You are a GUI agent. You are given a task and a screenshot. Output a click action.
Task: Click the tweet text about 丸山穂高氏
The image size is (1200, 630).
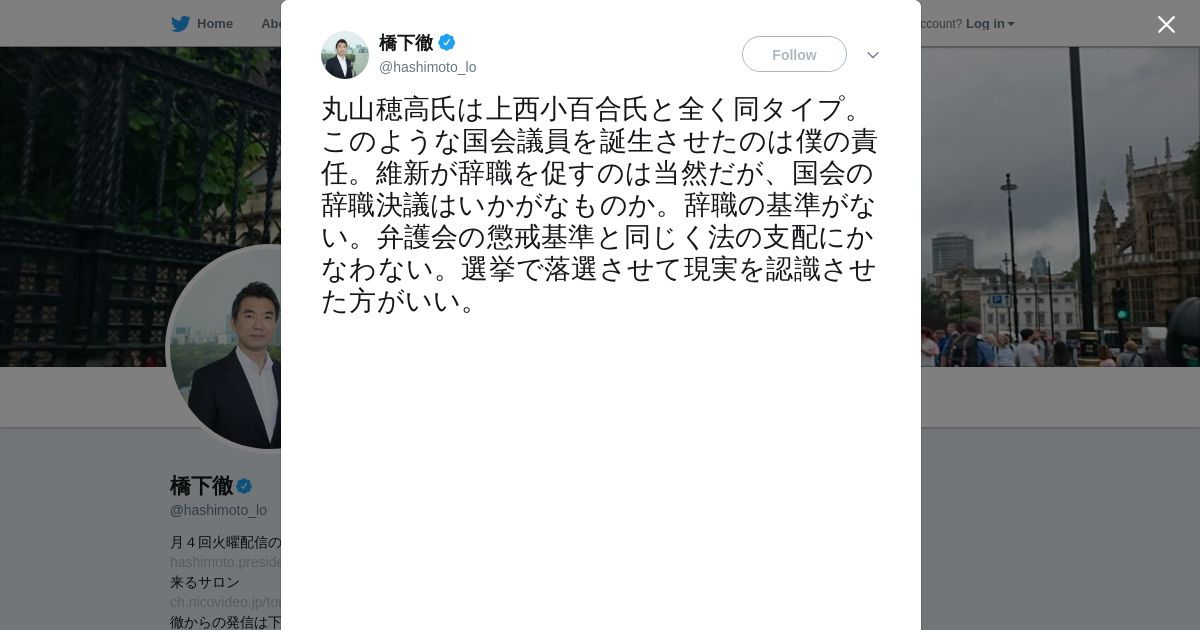(x=599, y=205)
